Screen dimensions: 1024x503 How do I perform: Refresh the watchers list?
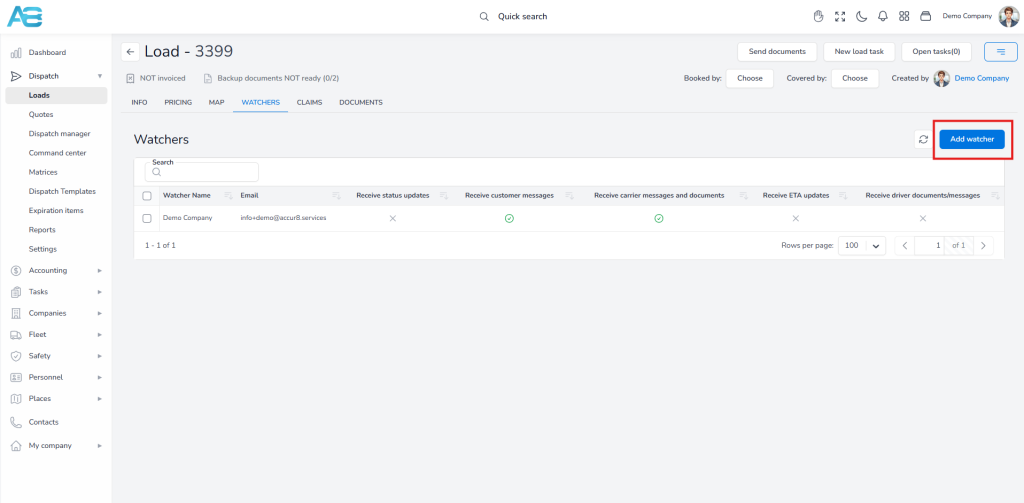pyautogui.click(x=923, y=139)
